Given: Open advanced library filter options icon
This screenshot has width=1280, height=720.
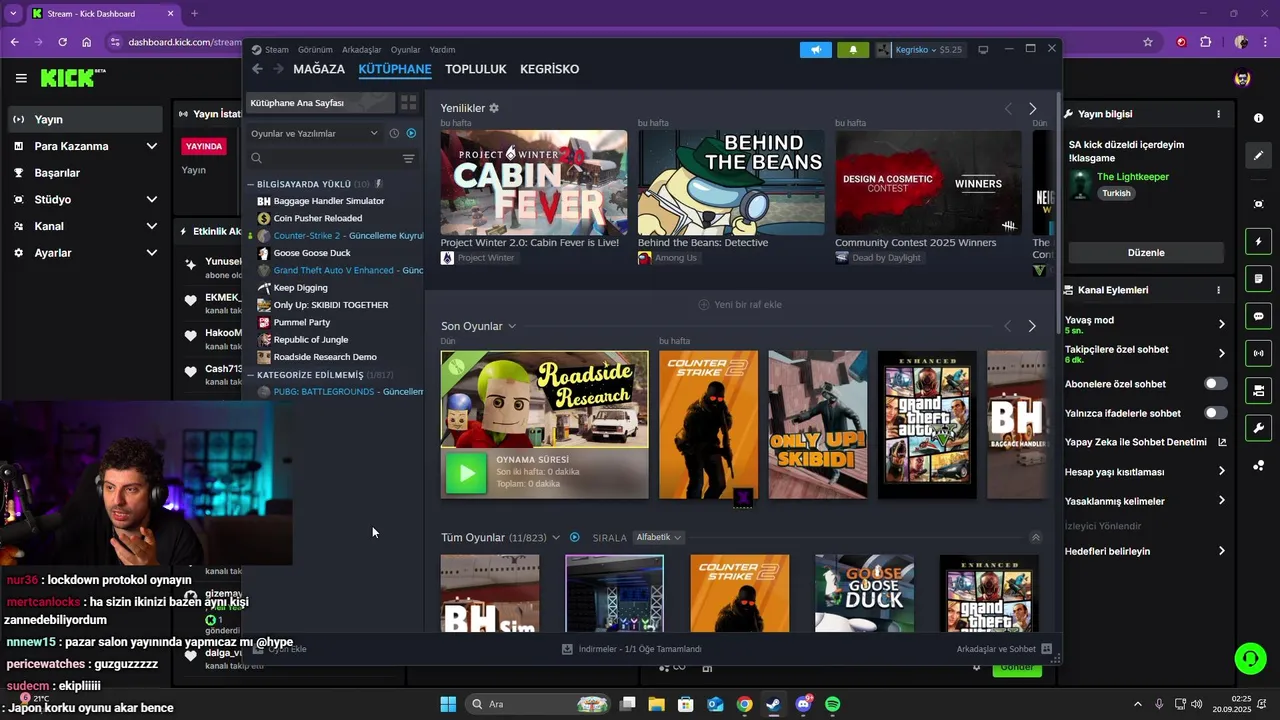Looking at the screenshot, I should point(408,158).
